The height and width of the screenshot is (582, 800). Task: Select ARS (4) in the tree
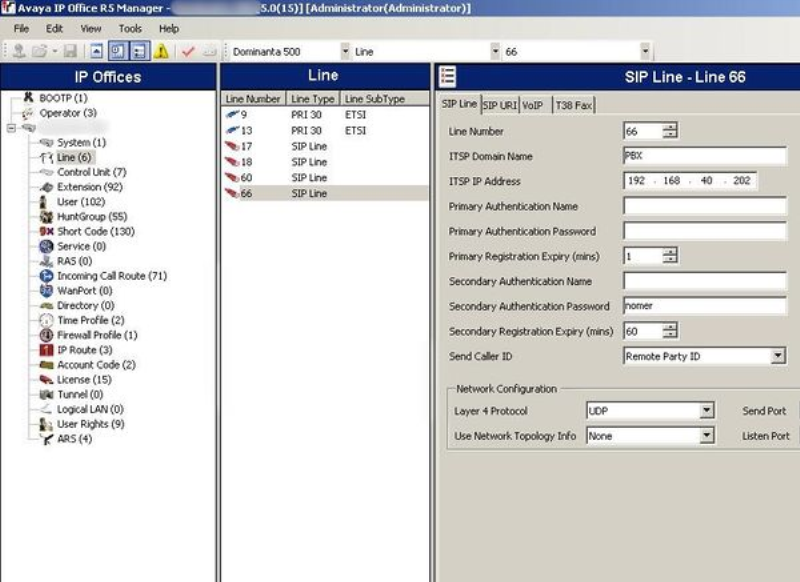(74, 439)
